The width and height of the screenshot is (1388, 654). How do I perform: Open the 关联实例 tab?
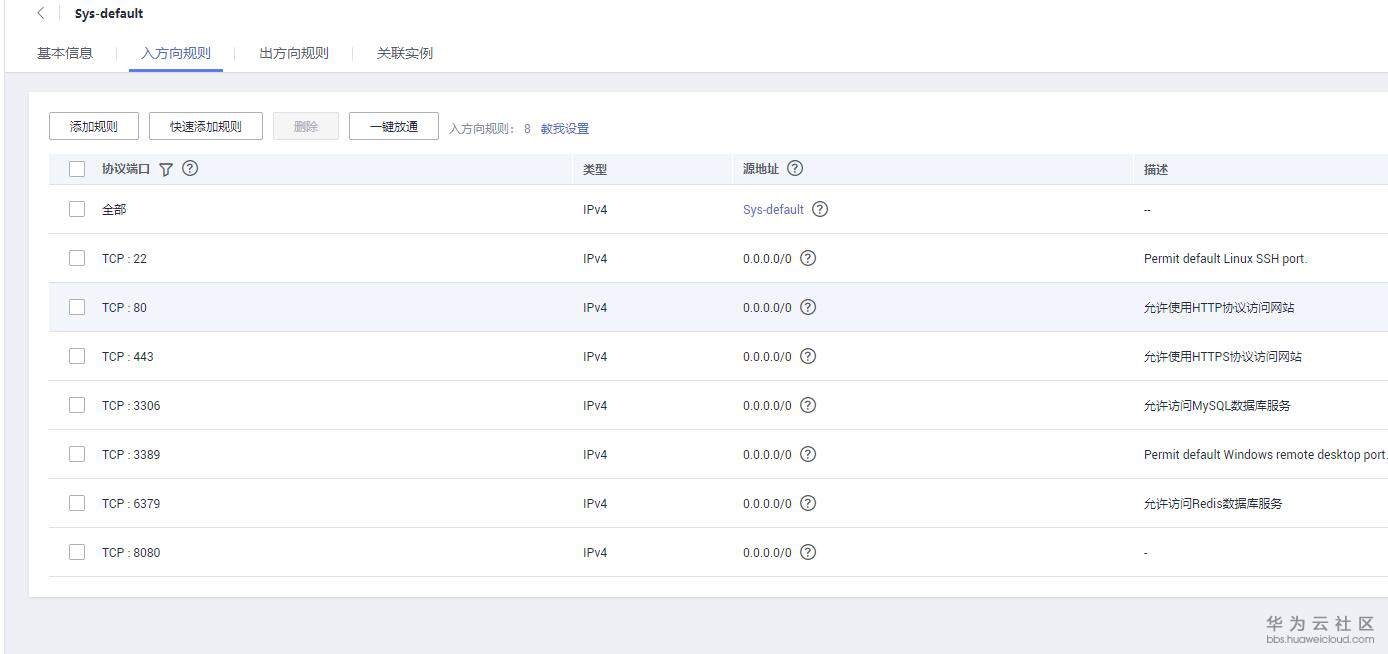[405, 53]
